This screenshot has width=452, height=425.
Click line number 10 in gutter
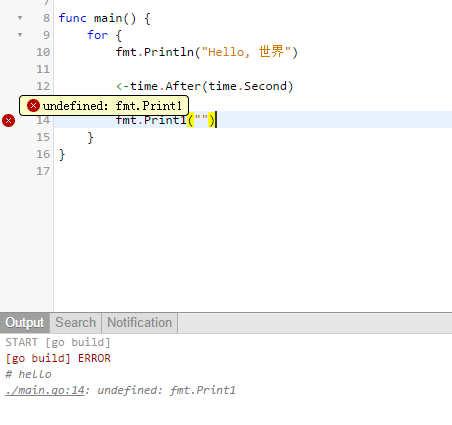coord(43,52)
